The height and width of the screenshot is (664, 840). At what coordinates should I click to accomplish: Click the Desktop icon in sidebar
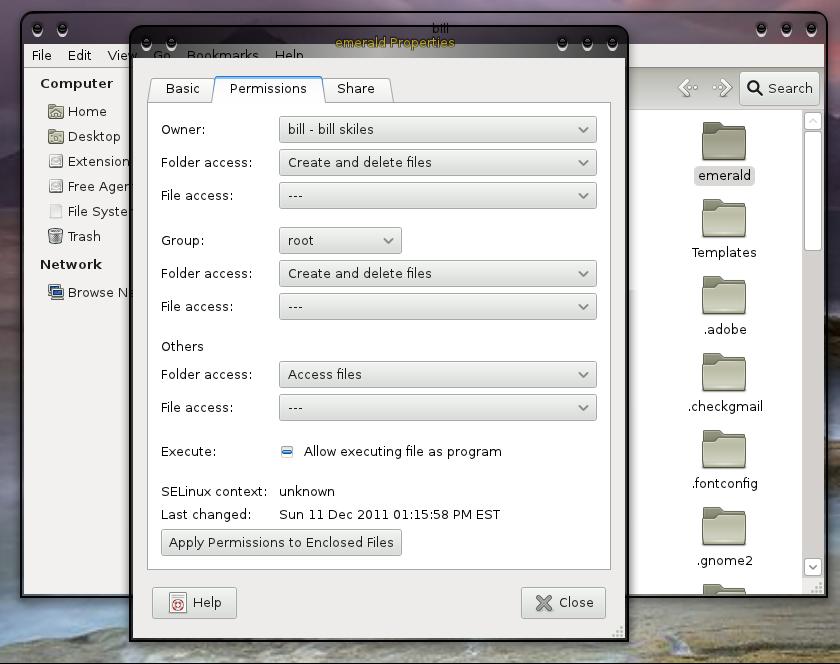tap(56, 136)
